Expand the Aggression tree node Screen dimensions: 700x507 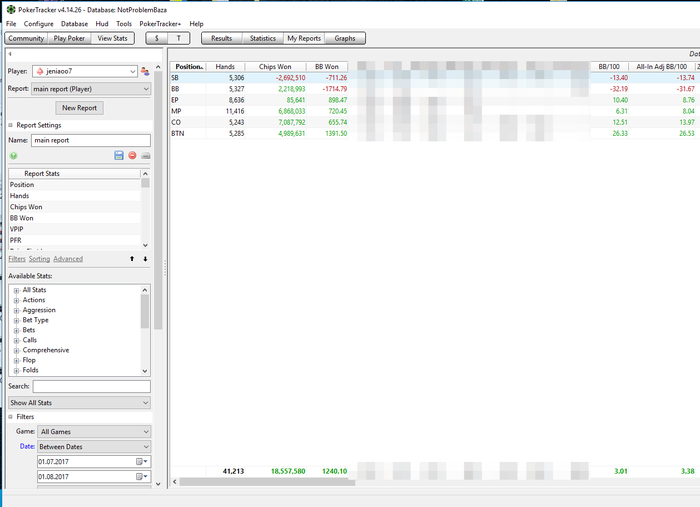(x=16, y=311)
